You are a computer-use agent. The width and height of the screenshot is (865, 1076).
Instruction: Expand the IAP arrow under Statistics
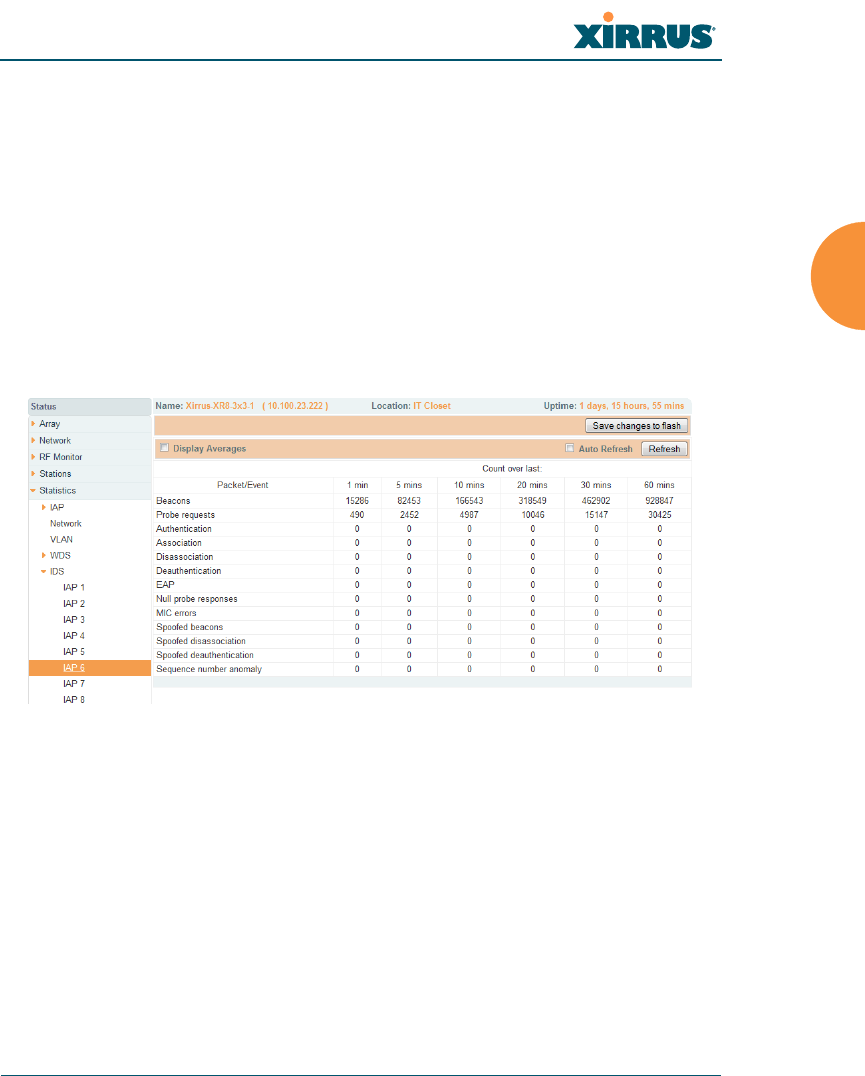pos(44,507)
